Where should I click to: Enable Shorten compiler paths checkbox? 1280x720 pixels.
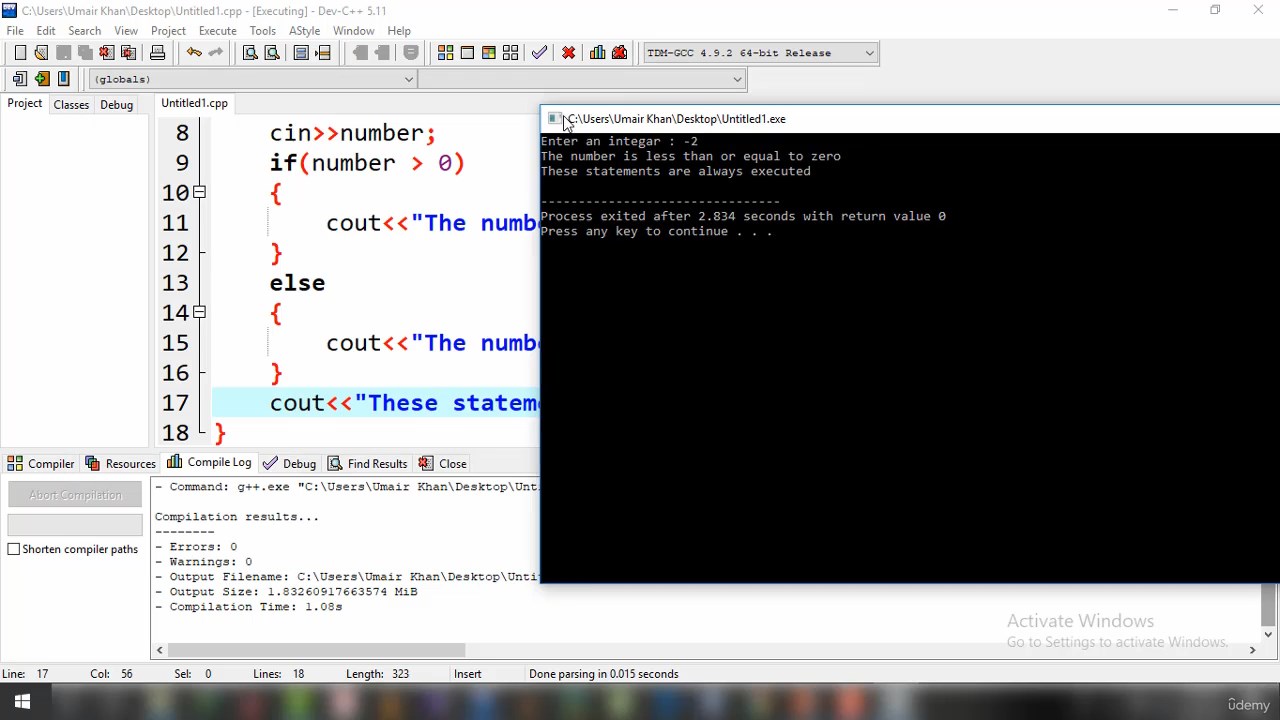[14, 549]
